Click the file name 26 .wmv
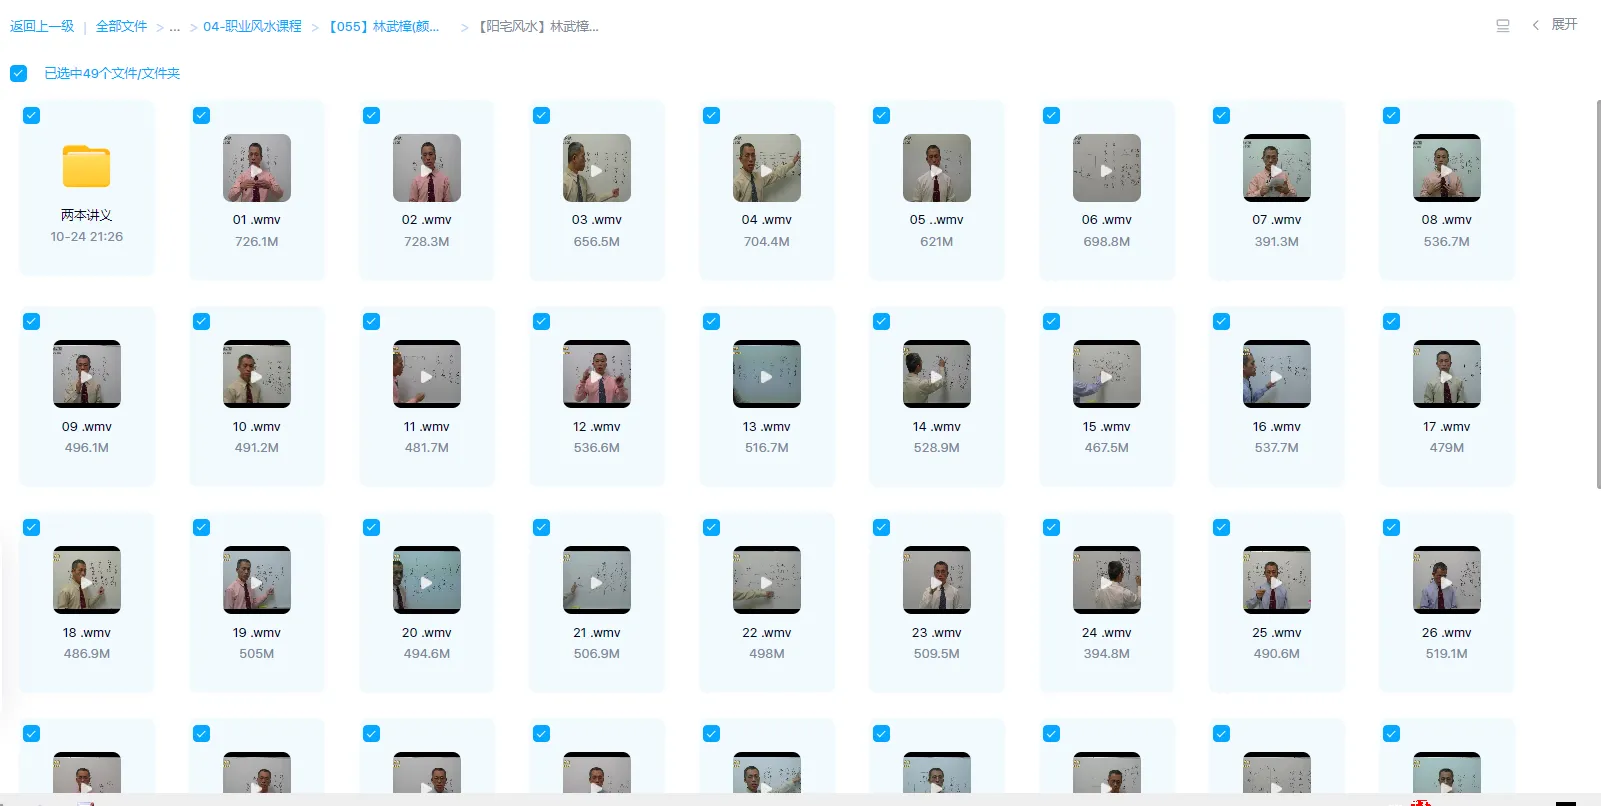Viewport: 1601px width, 806px height. coord(1447,633)
